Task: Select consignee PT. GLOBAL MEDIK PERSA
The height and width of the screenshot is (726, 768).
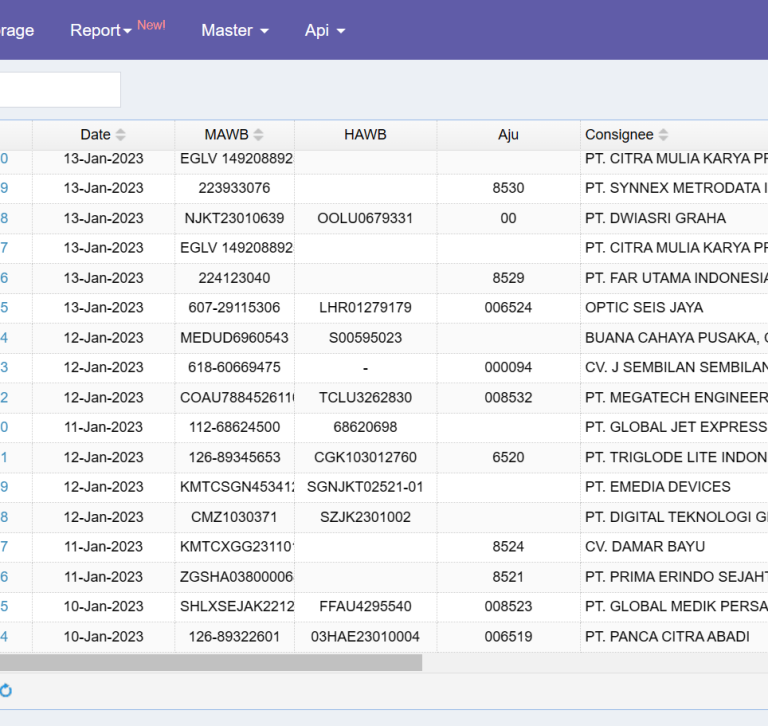Action: click(x=676, y=606)
